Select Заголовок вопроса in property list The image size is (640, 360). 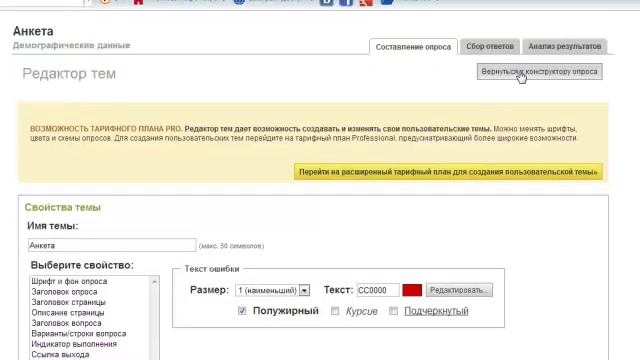tap(67, 323)
